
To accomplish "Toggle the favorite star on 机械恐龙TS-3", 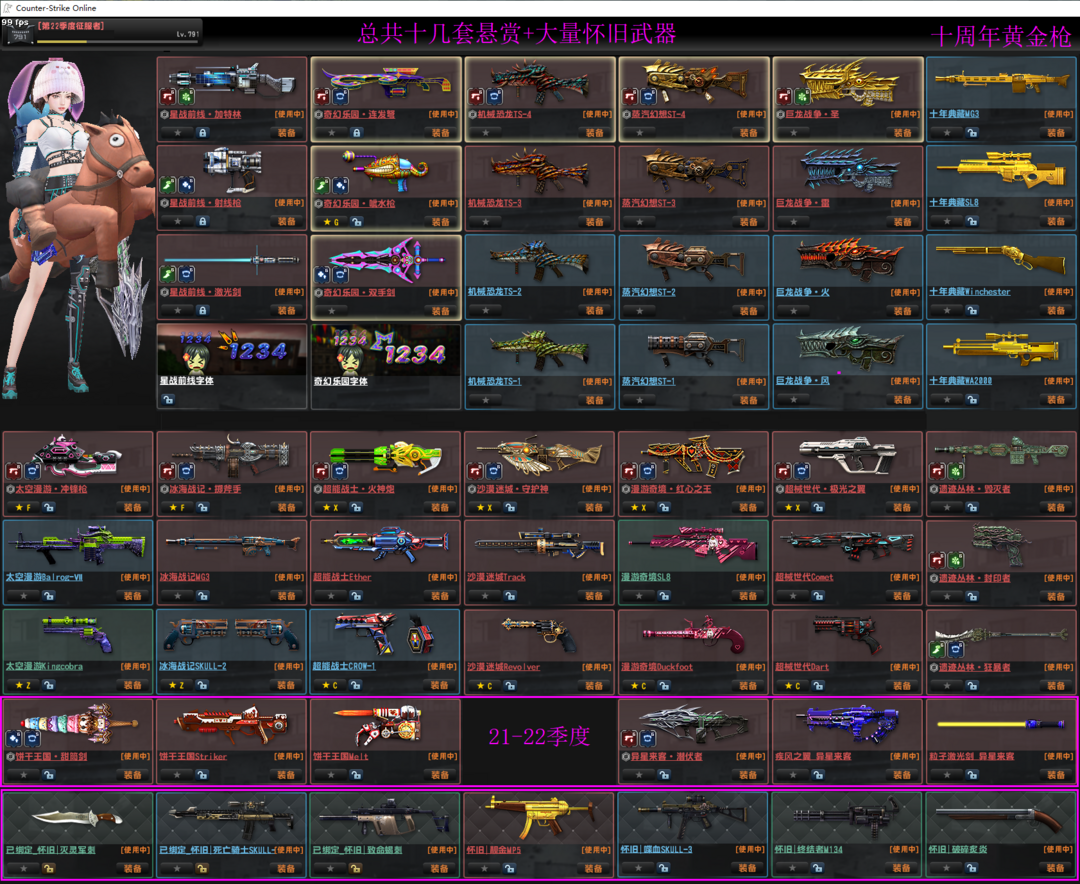I will click(486, 221).
